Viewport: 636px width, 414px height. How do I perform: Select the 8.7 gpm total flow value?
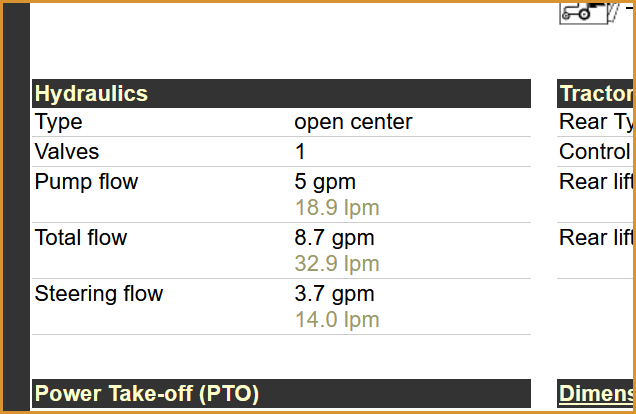(334, 238)
